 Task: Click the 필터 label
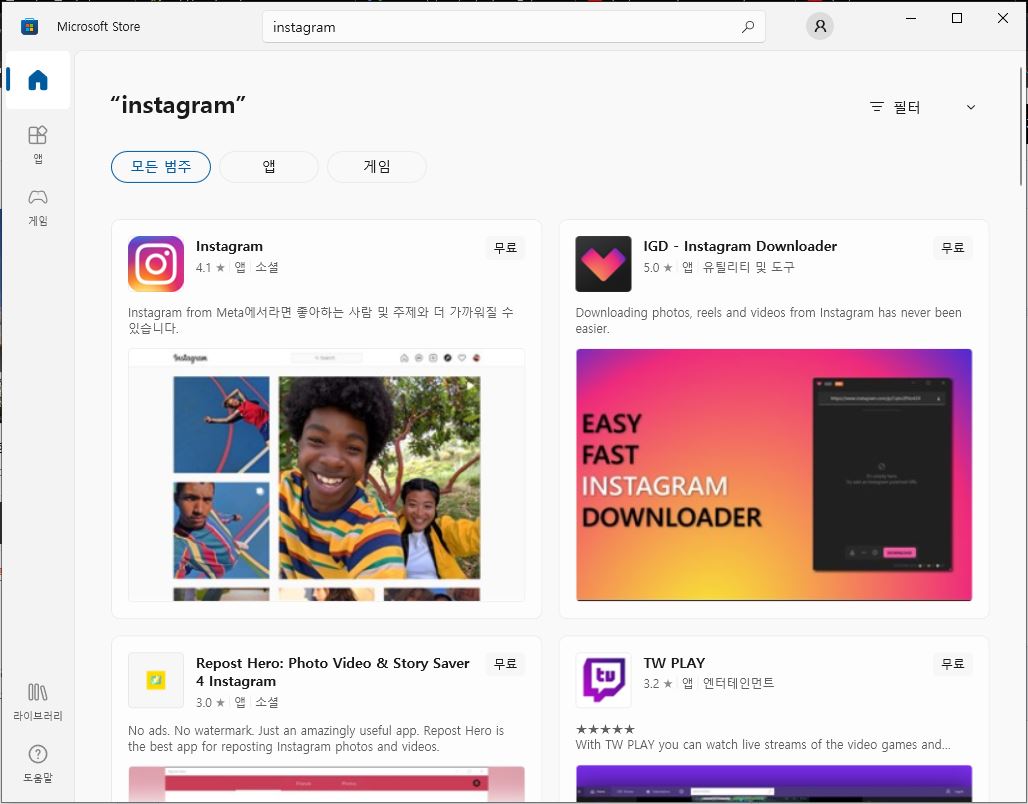[907, 107]
